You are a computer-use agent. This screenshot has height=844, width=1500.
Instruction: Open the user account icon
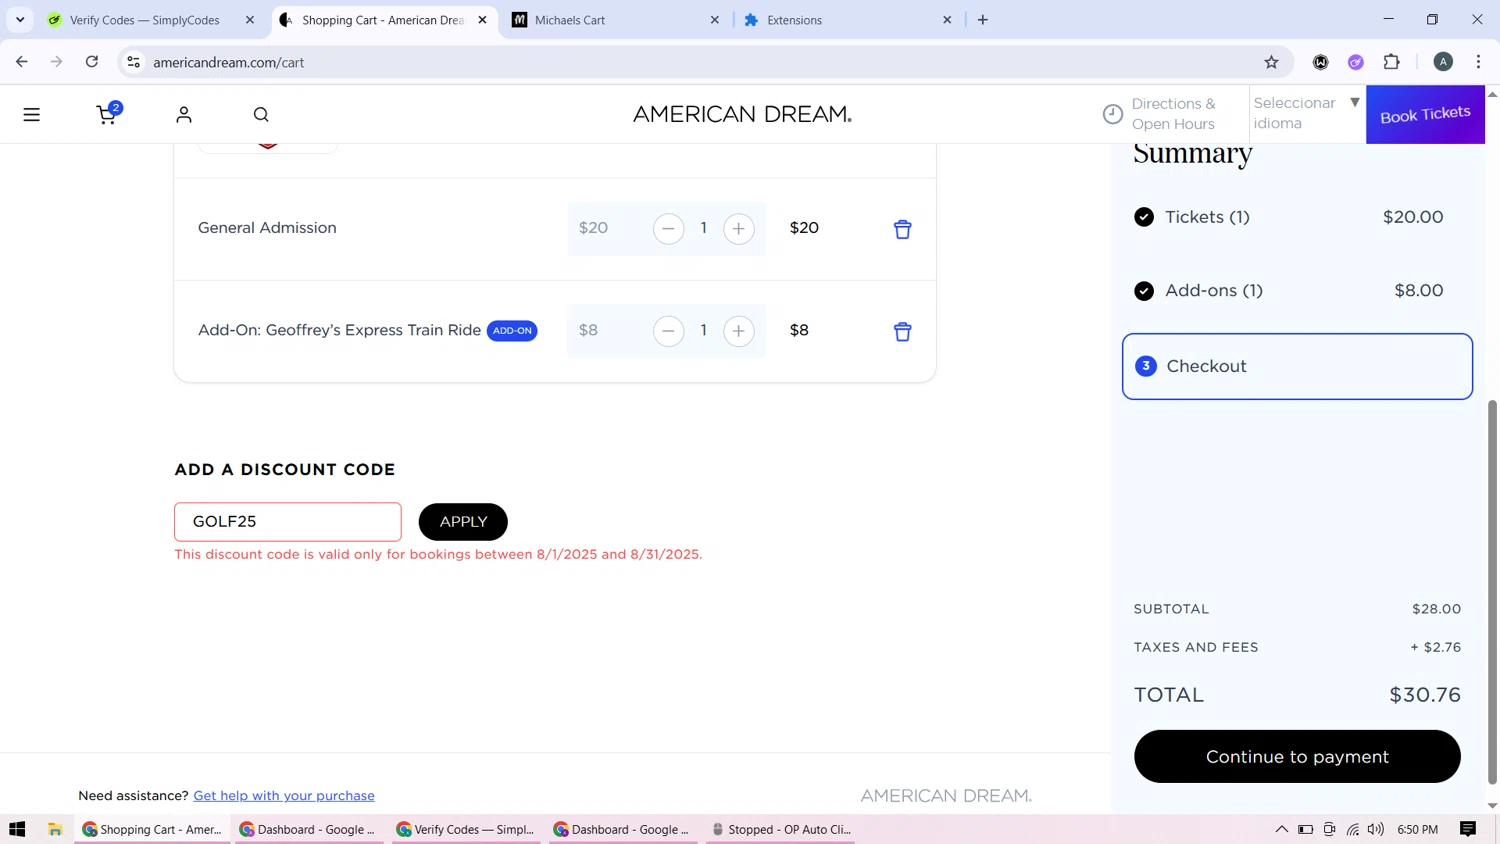184,114
